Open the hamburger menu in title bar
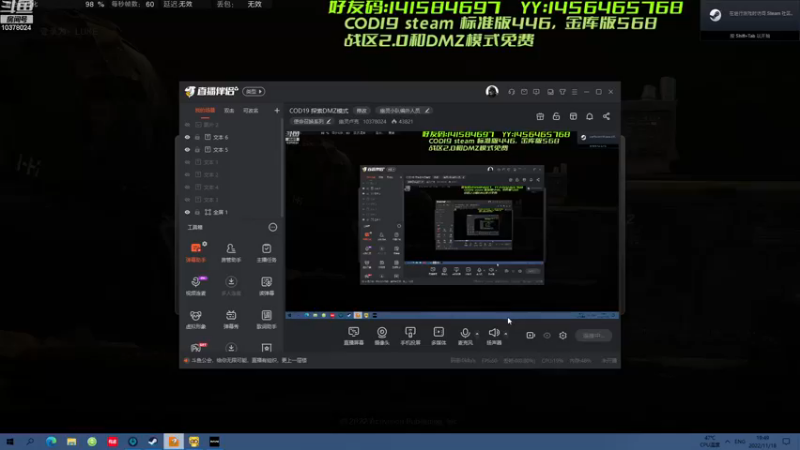 [x=574, y=92]
